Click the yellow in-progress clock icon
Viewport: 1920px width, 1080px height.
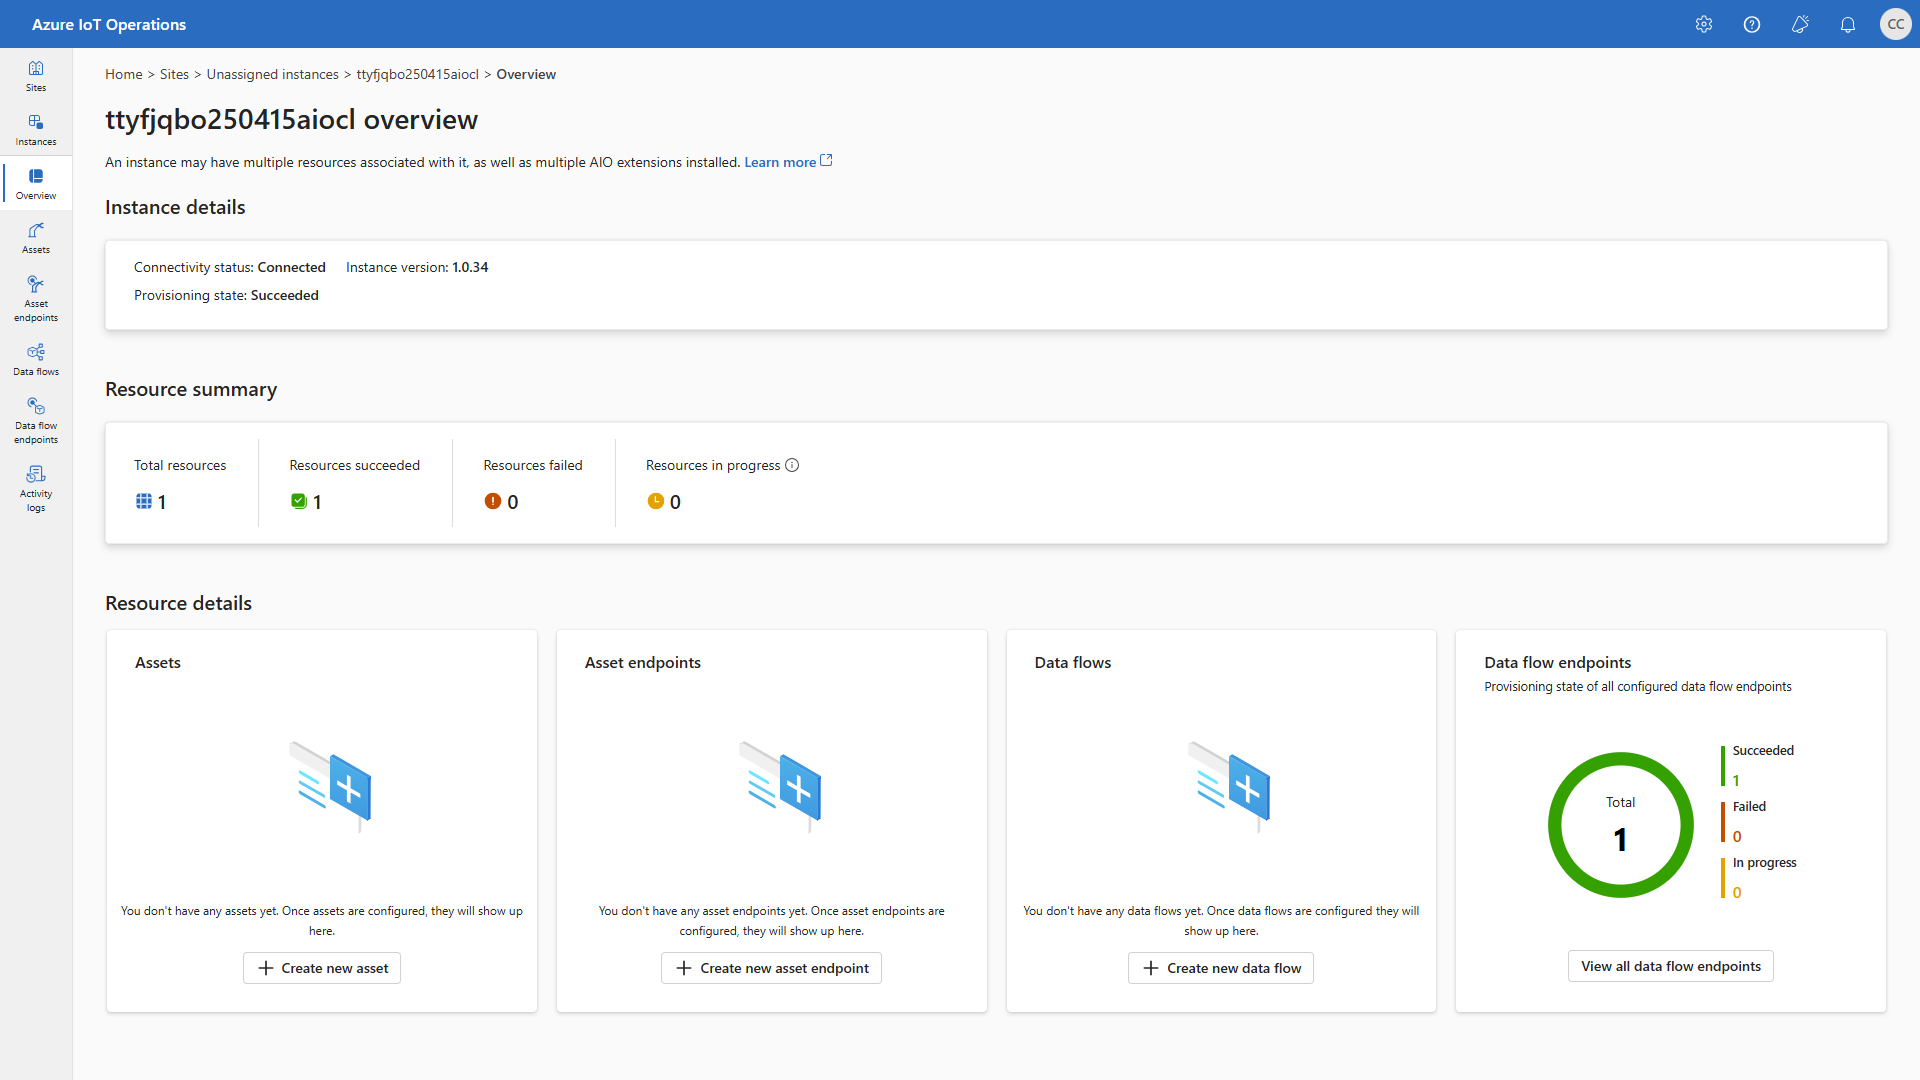[656, 501]
